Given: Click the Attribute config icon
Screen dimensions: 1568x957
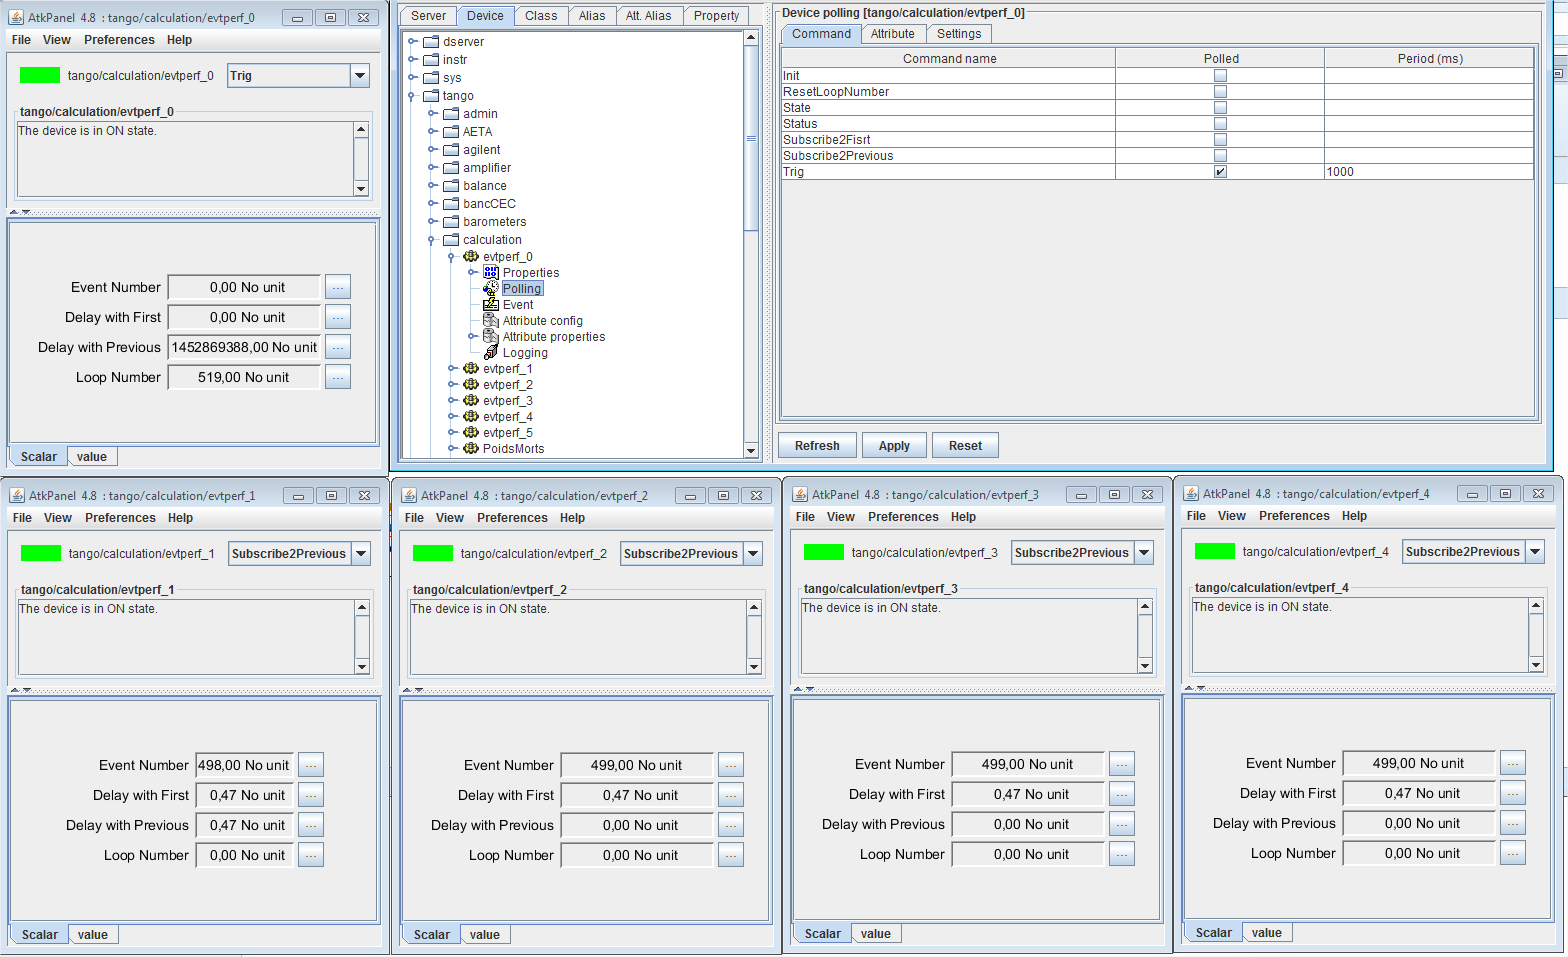Looking at the screenshot, I should pos(491,320).
